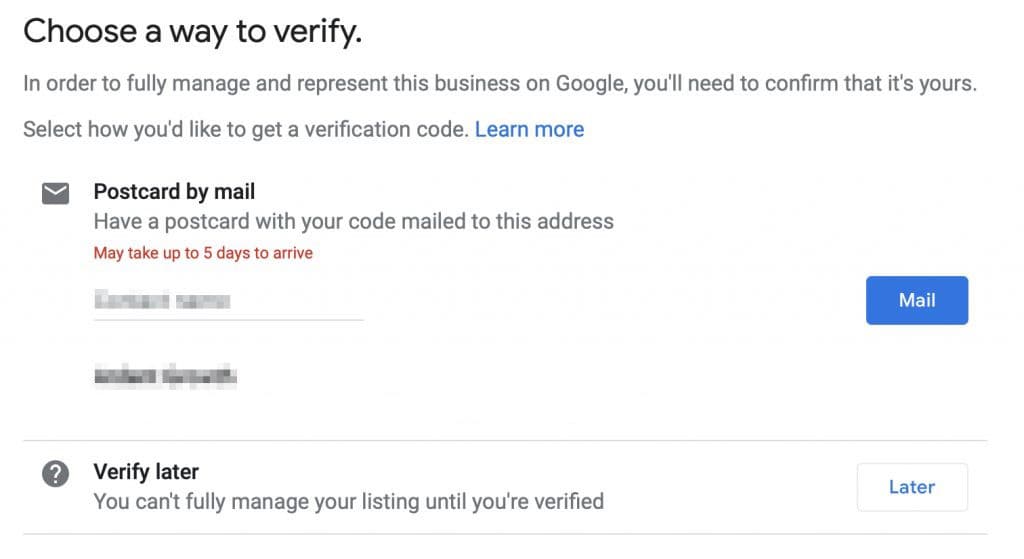Click 'Select how you'd like' instruction text
1024x559 pixels.
click(x=245, y=130)
